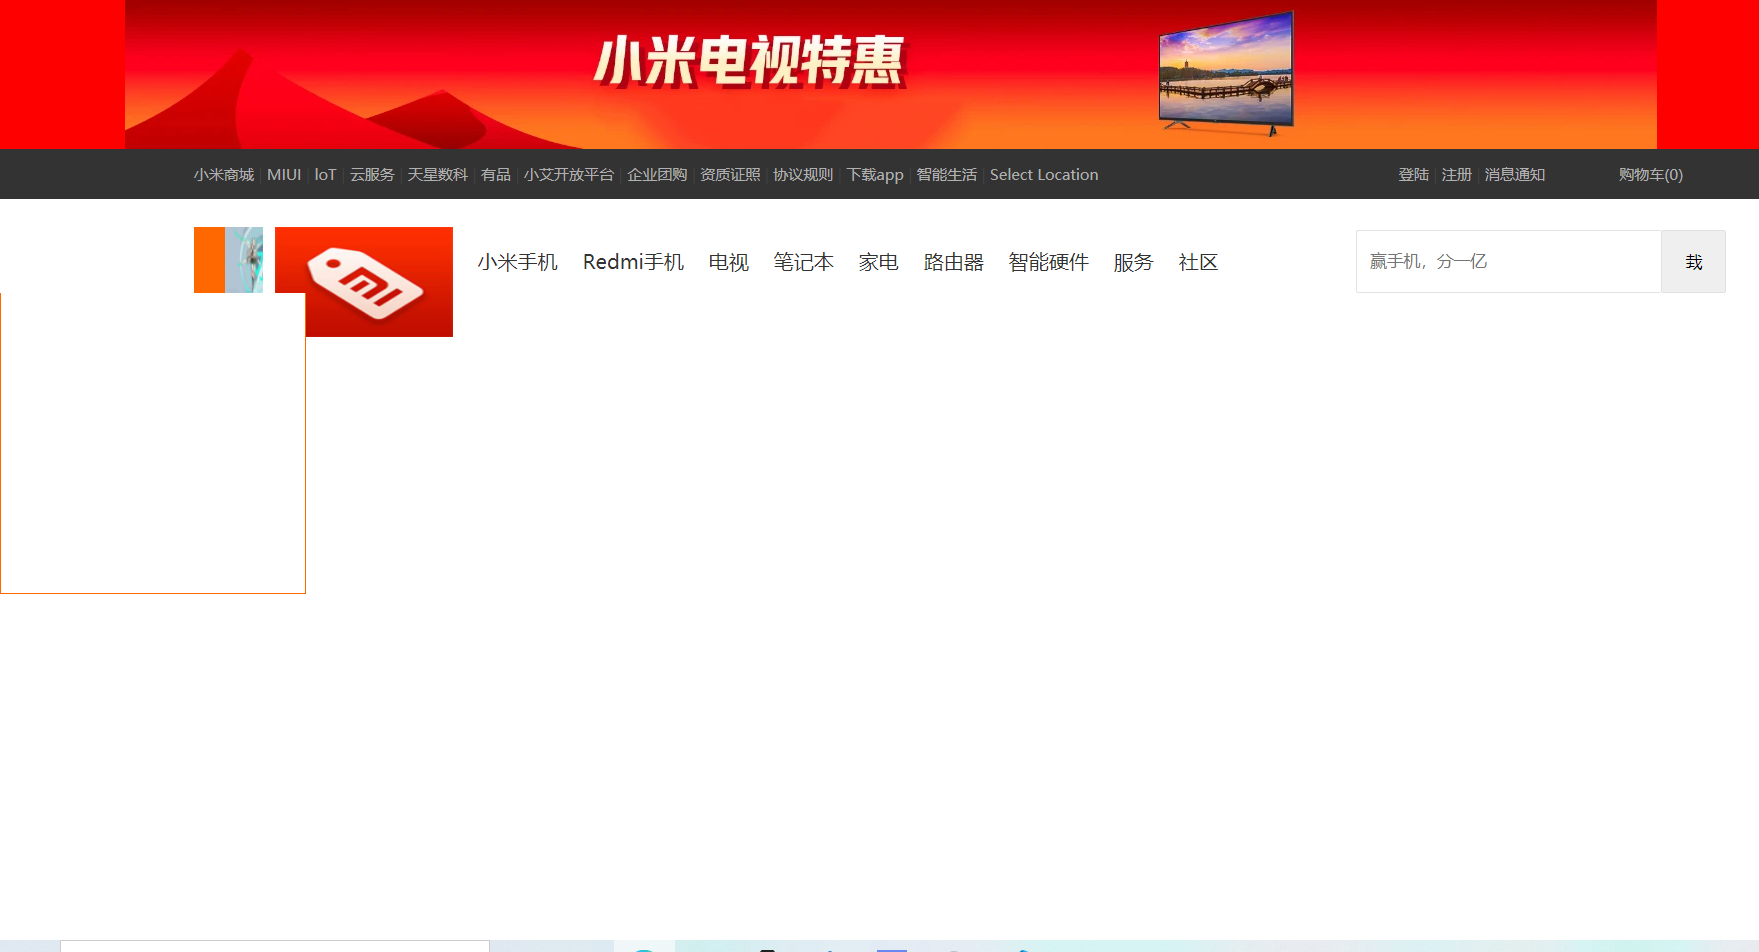
Task: Open the 路由器 menu item
Action: (954, 262)
